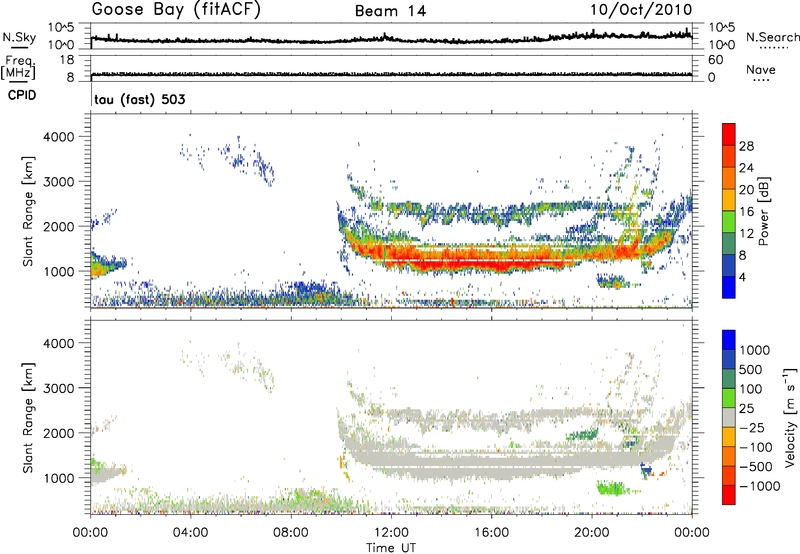The image size is (800, 554).
Task: Click the -100 label on velocity colorbar
Action: point(755,447)
